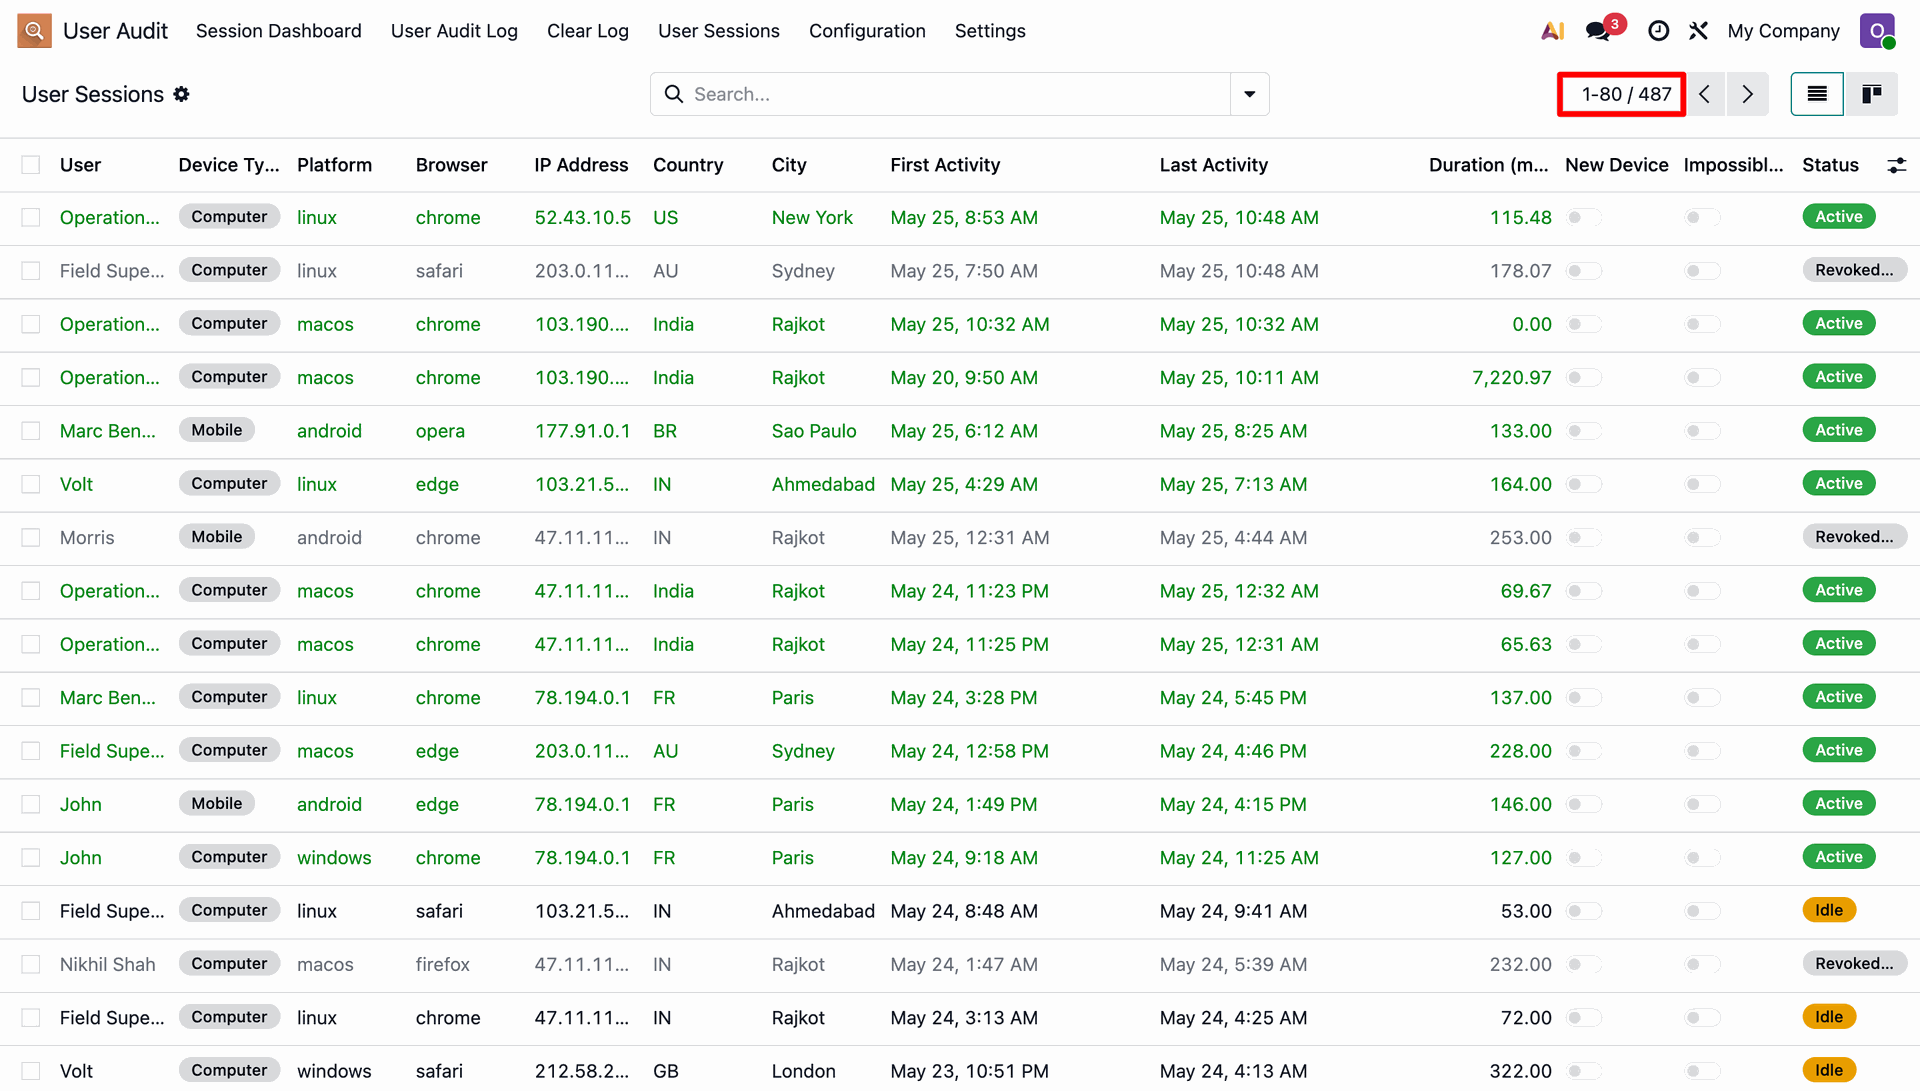Toggle New Device for New York session
This screenshot has height=1091, width=1920.
(1584, 217)
